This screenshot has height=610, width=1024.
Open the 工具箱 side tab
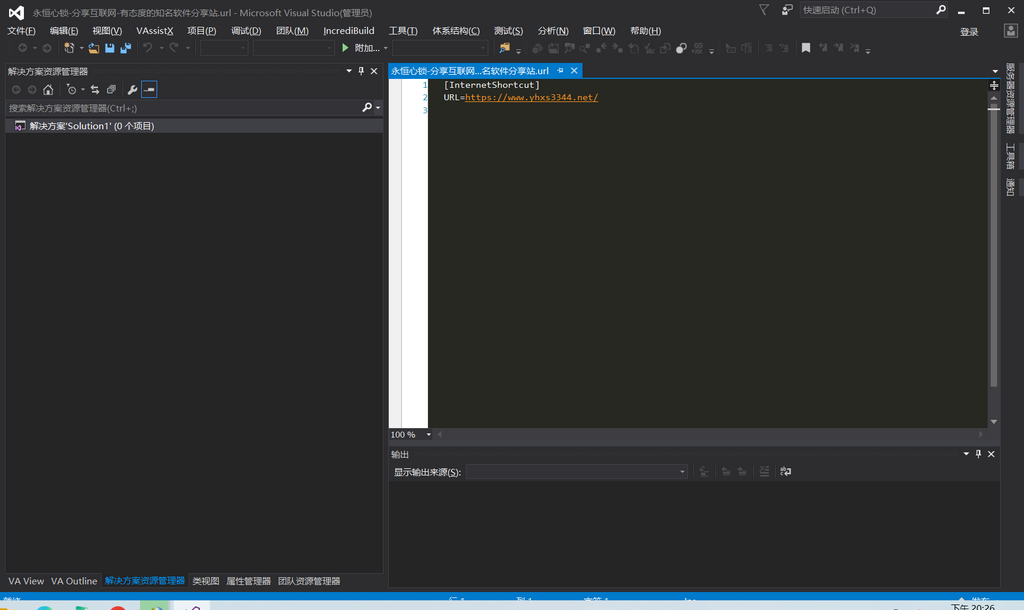(x=1010, y=156)
